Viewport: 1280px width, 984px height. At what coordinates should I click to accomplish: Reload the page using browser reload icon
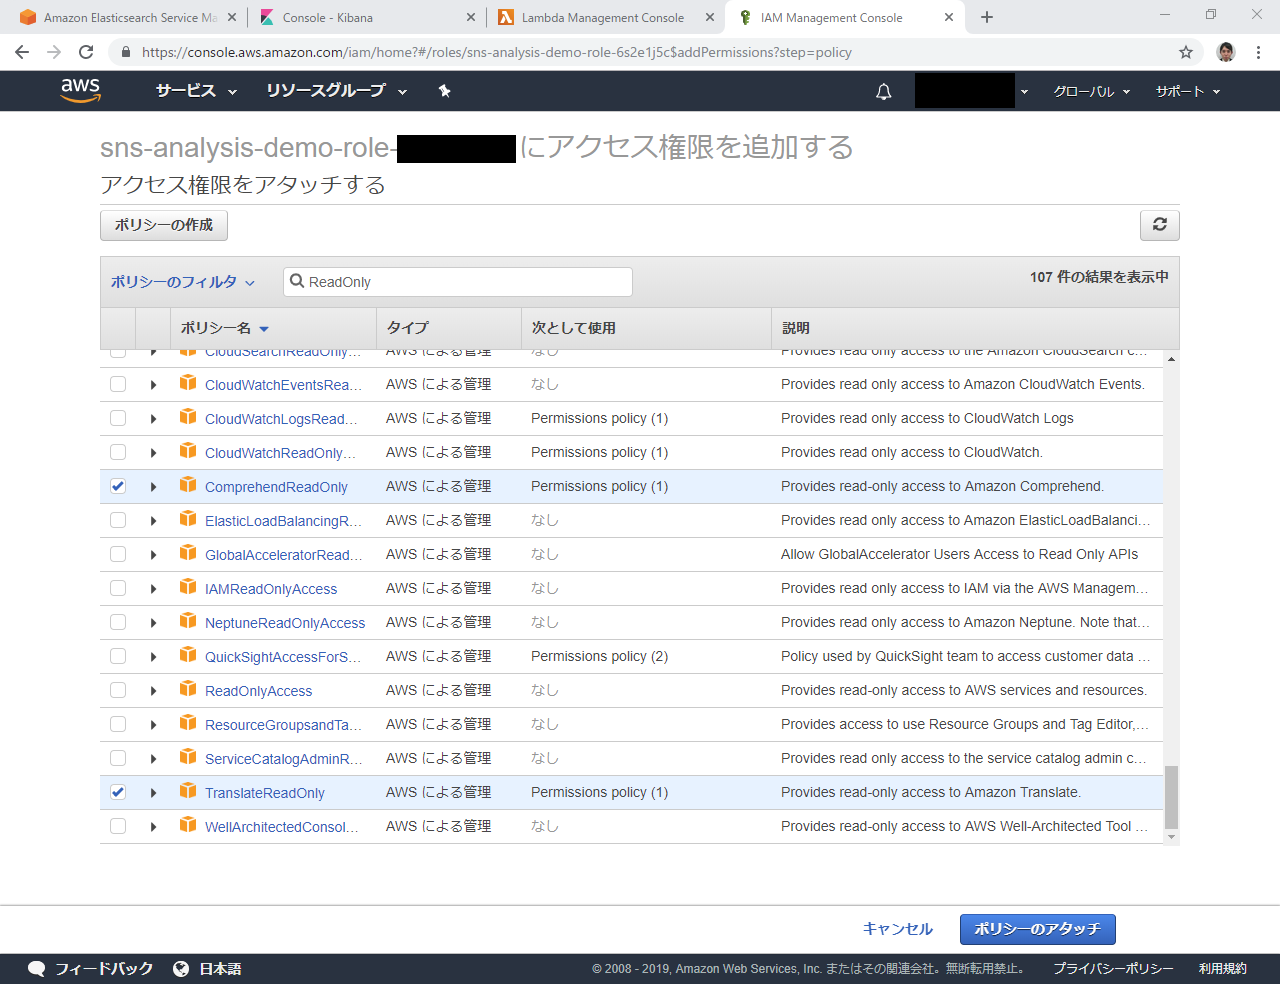(86, 52)
